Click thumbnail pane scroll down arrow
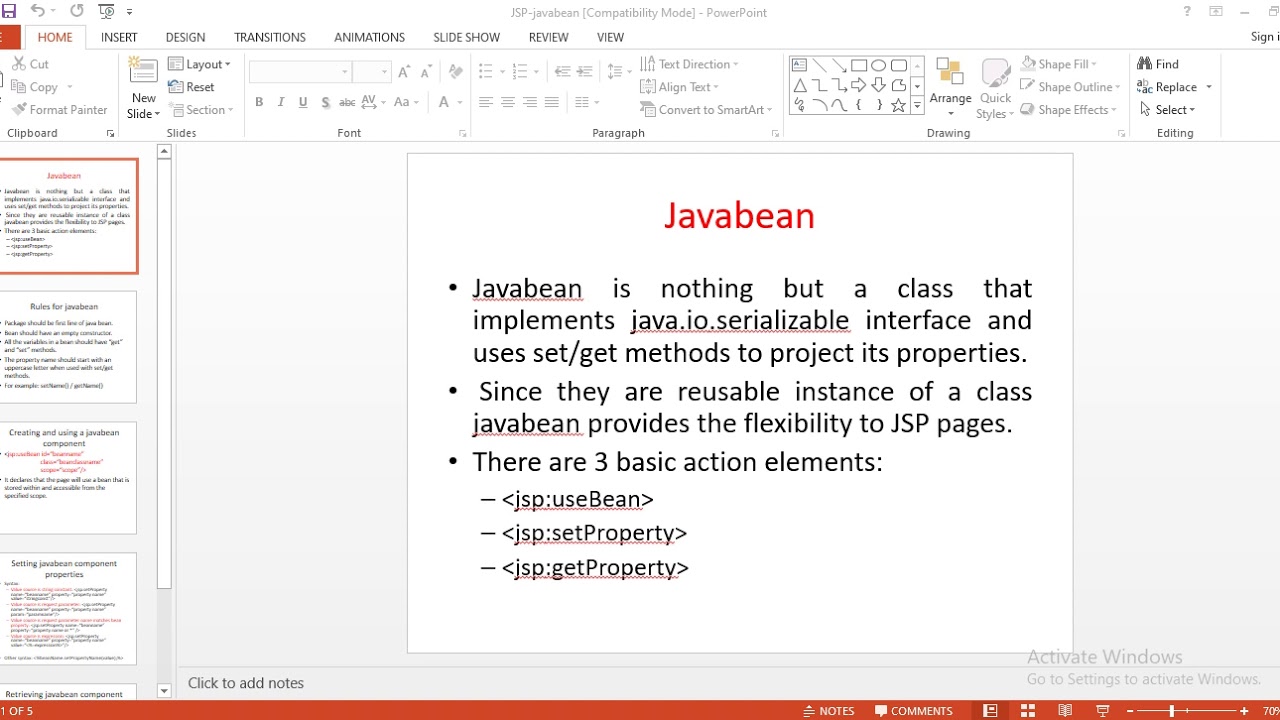 (x=164, y=691)
